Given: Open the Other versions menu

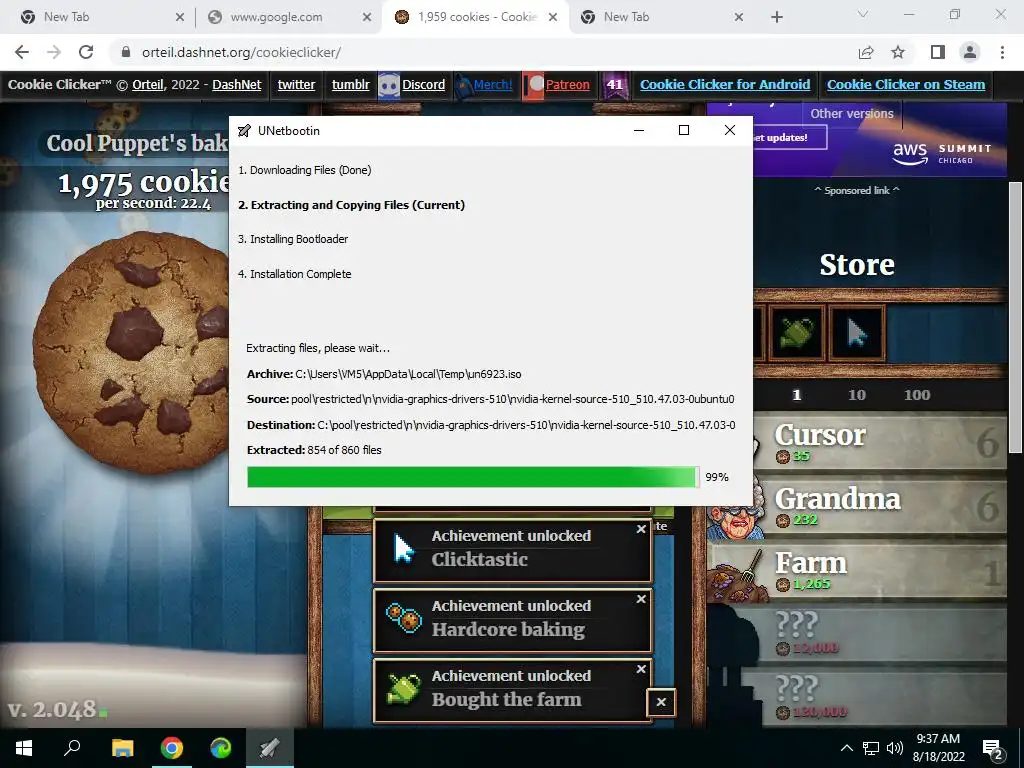Looking at the screenshot, I should point(852,114).
